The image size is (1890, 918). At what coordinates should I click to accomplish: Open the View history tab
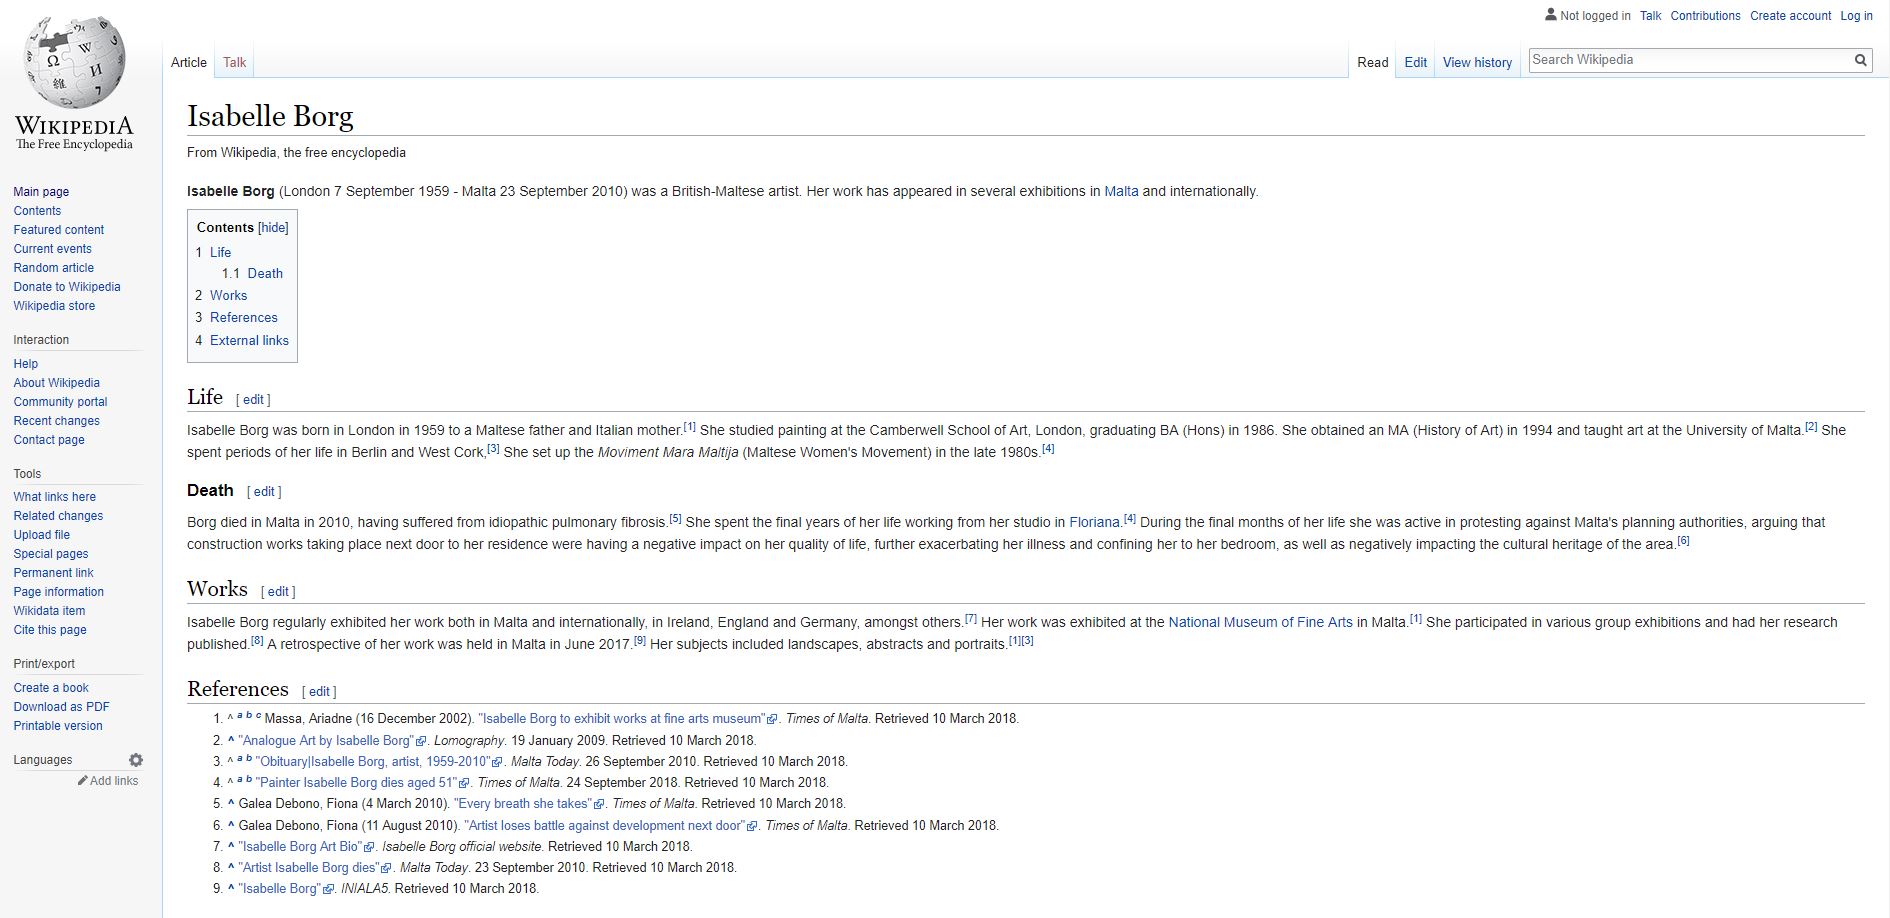1476,62
